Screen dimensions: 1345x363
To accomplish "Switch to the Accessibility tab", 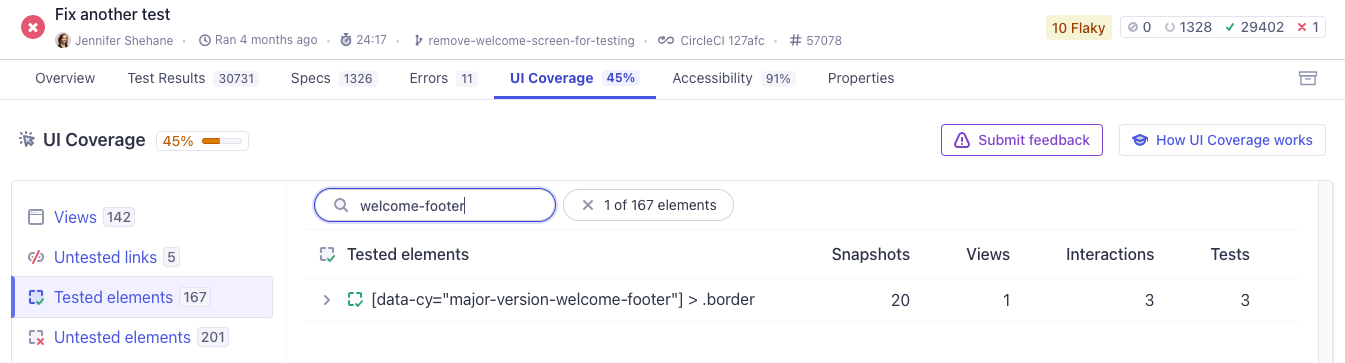I will tap(733, 78).
